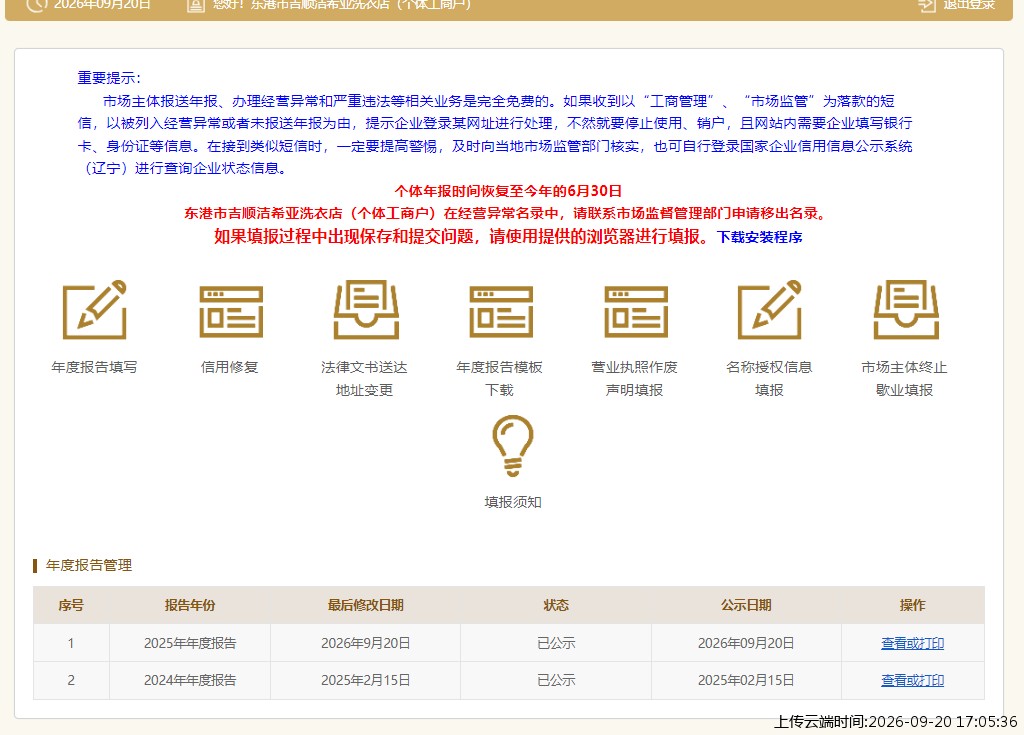Click the 重要提示 heading

(108, 78)
